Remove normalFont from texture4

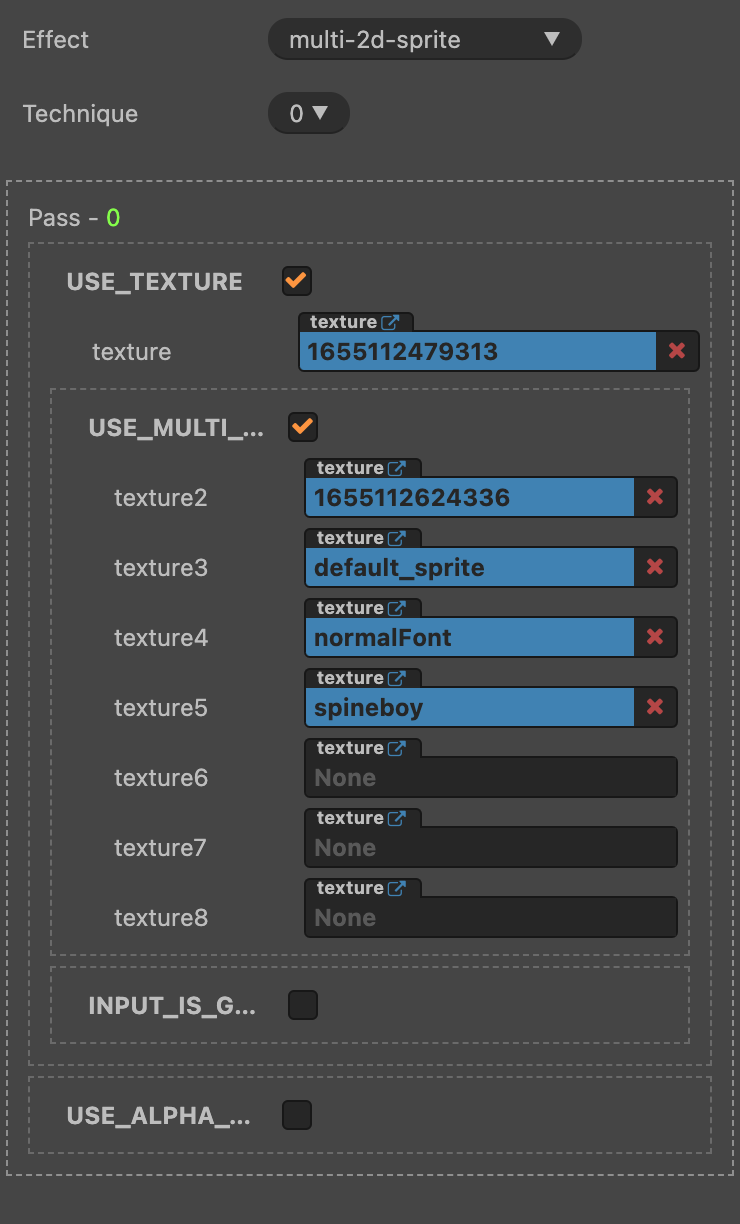coord(655,637)
